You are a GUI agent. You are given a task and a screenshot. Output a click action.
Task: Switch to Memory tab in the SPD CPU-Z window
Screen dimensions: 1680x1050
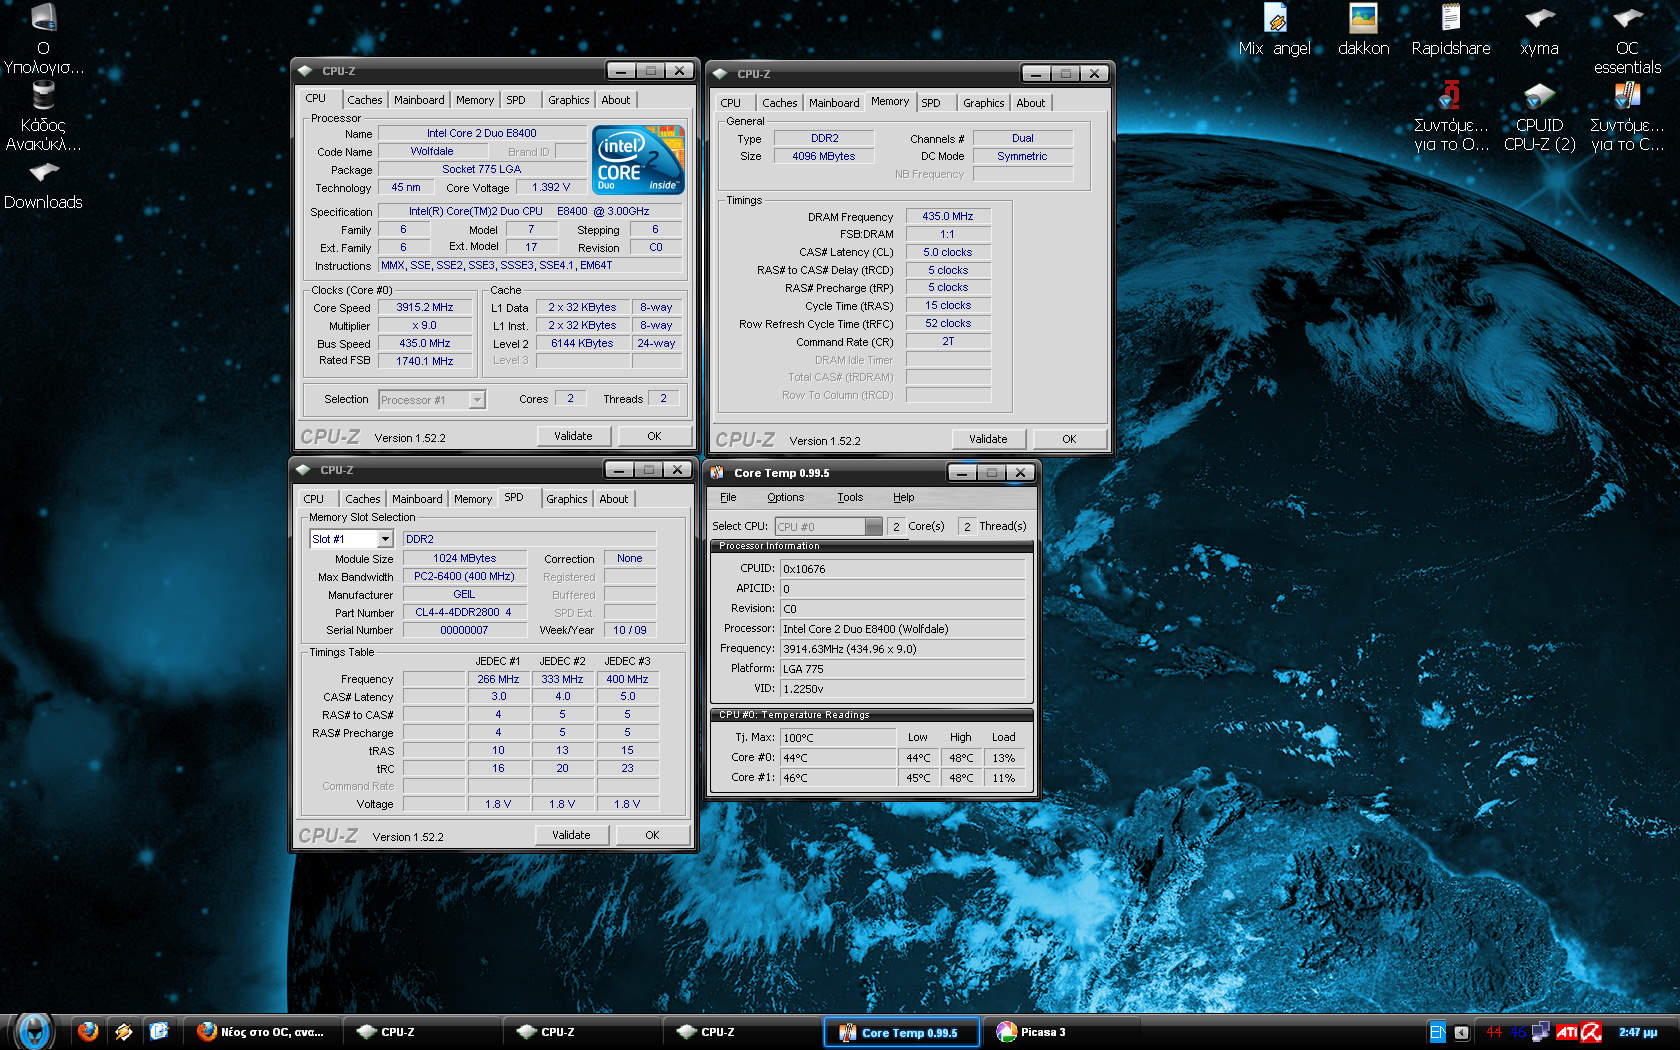pos(473,499)
